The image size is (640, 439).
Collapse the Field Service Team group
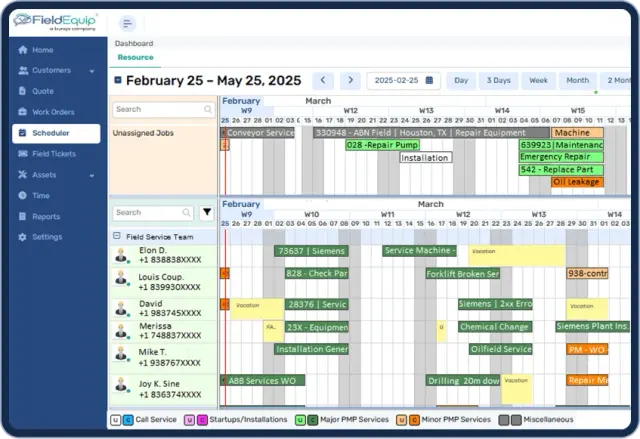[117, 236]
